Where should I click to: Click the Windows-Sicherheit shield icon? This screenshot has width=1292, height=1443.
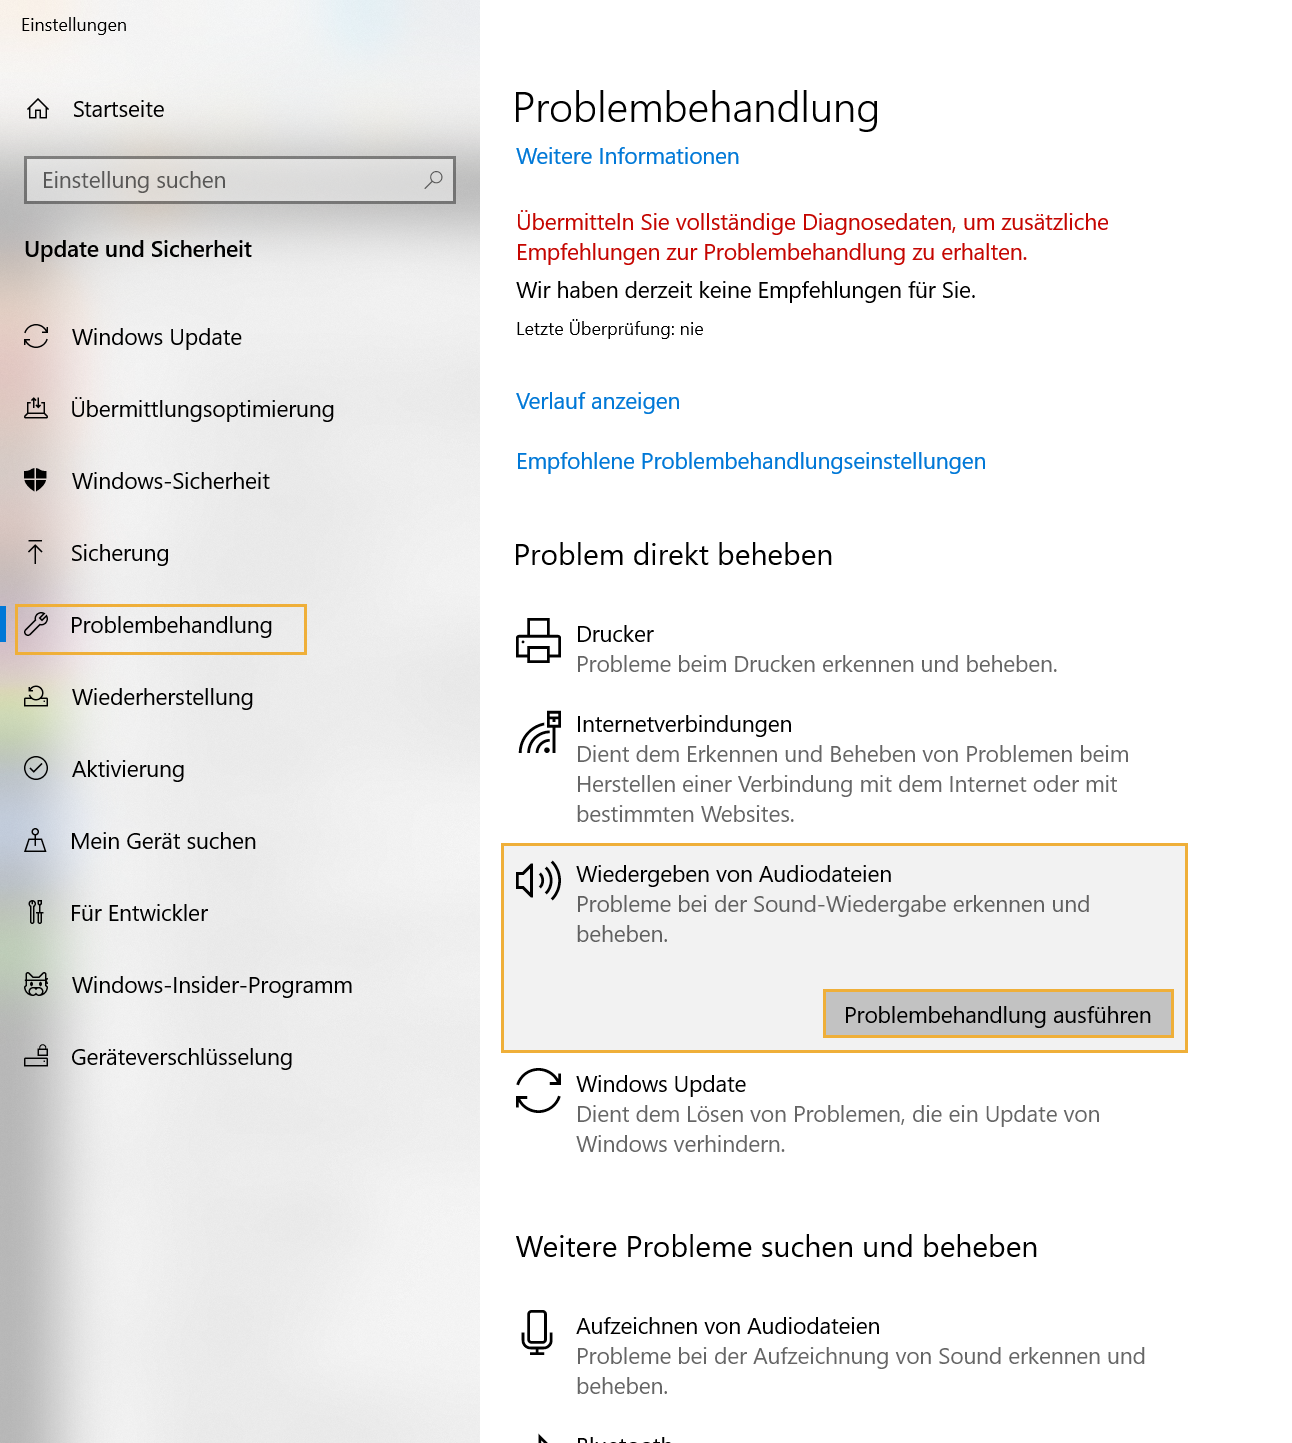click(36, 480)
